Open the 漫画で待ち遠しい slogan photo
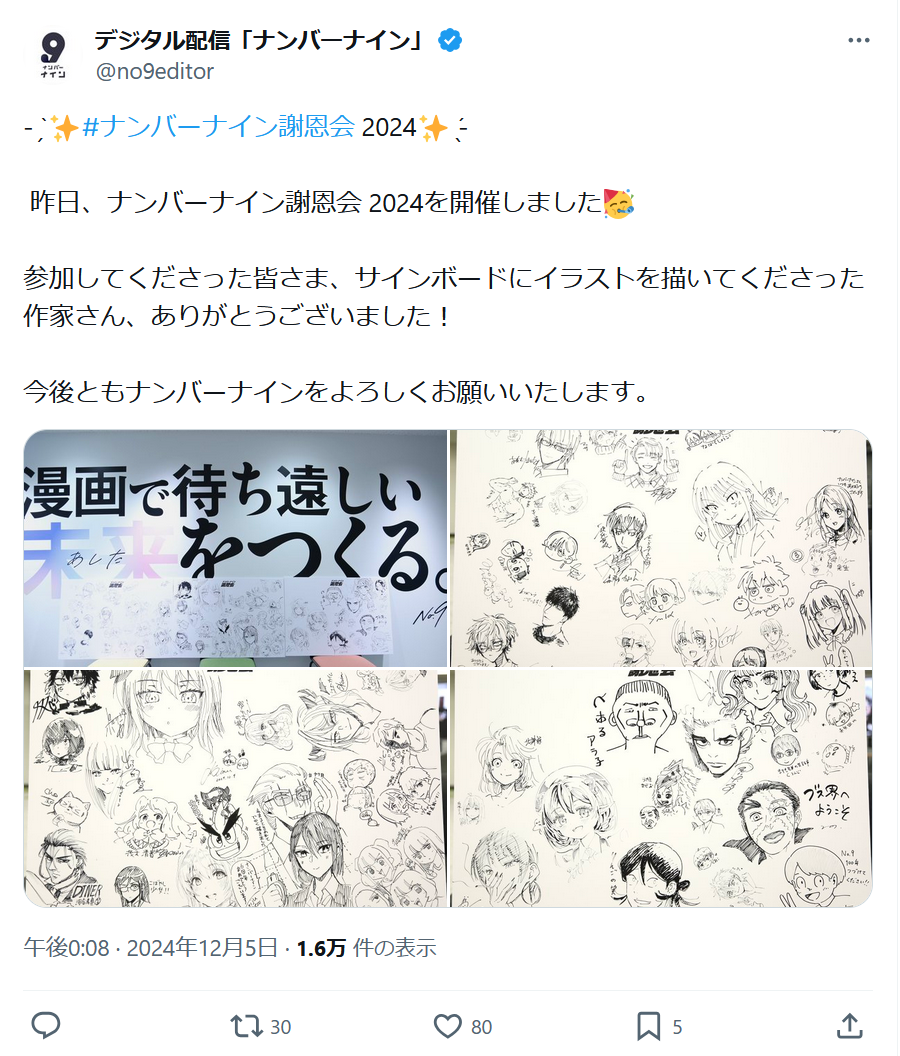This screenshot has height=1056, width=900. click(x=235, y=548)
